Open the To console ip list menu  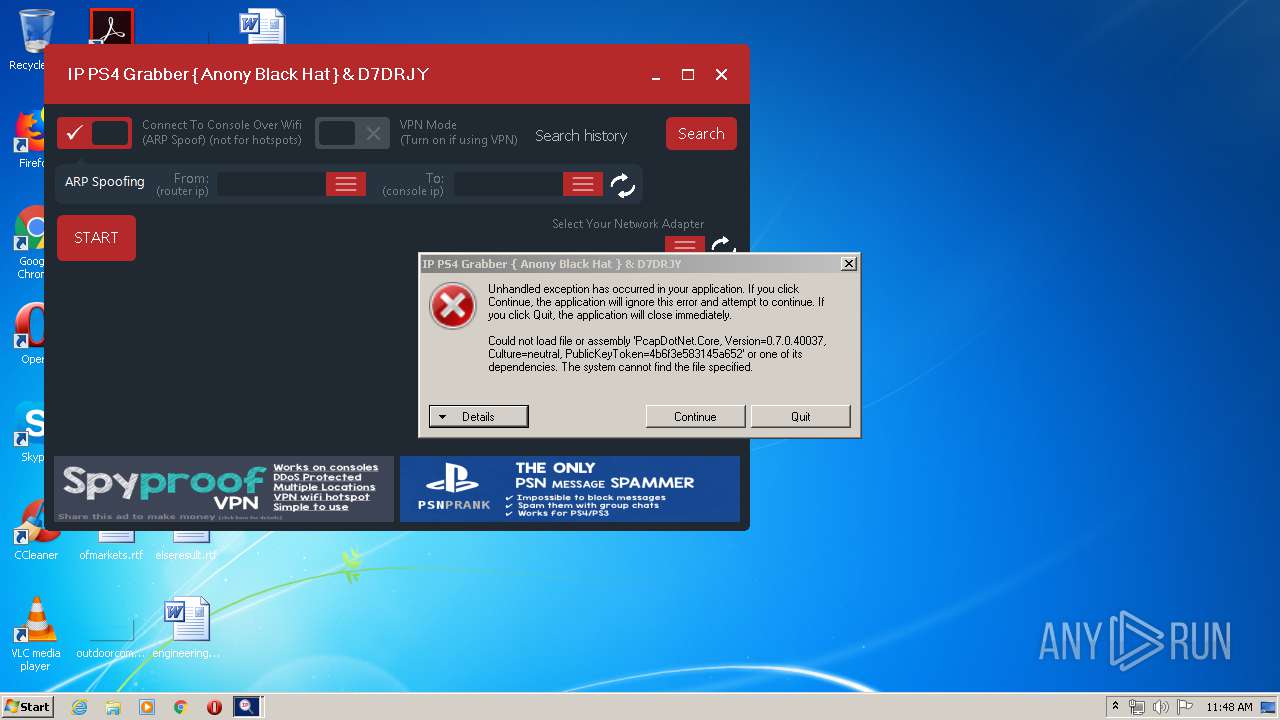coord(583,184)
